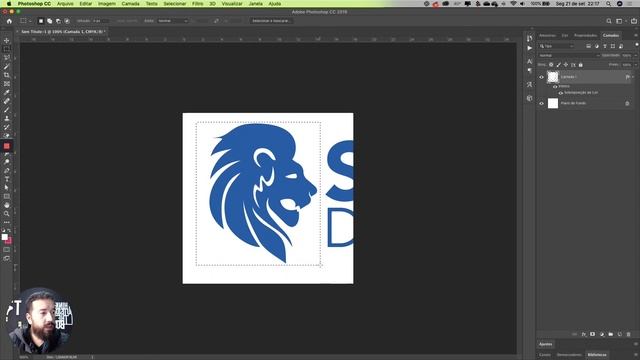This screenshot has height=360, width=640.
Task: Toggle Quick Mask mode
Action: [x=7, y=250]
